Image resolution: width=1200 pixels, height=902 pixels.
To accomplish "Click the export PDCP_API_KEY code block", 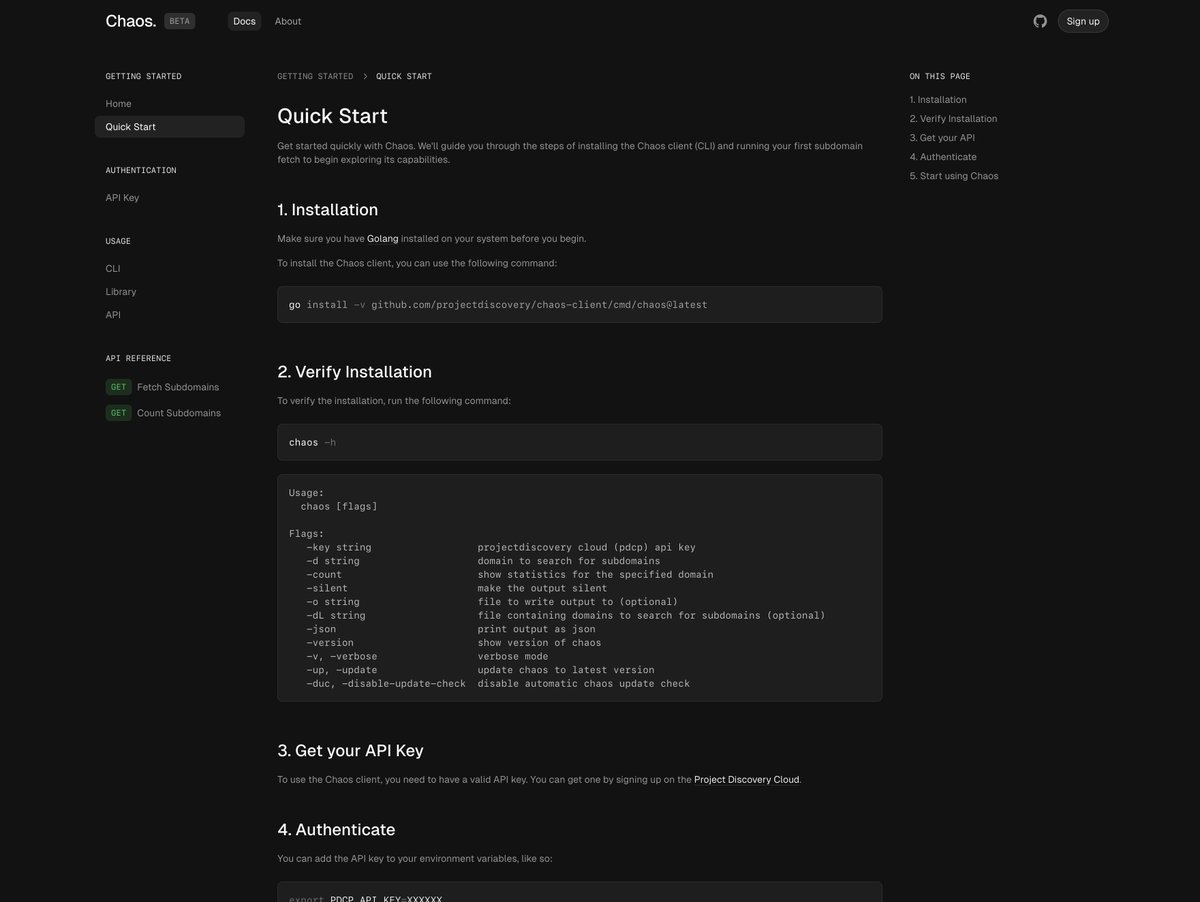I will pos(580,892).
